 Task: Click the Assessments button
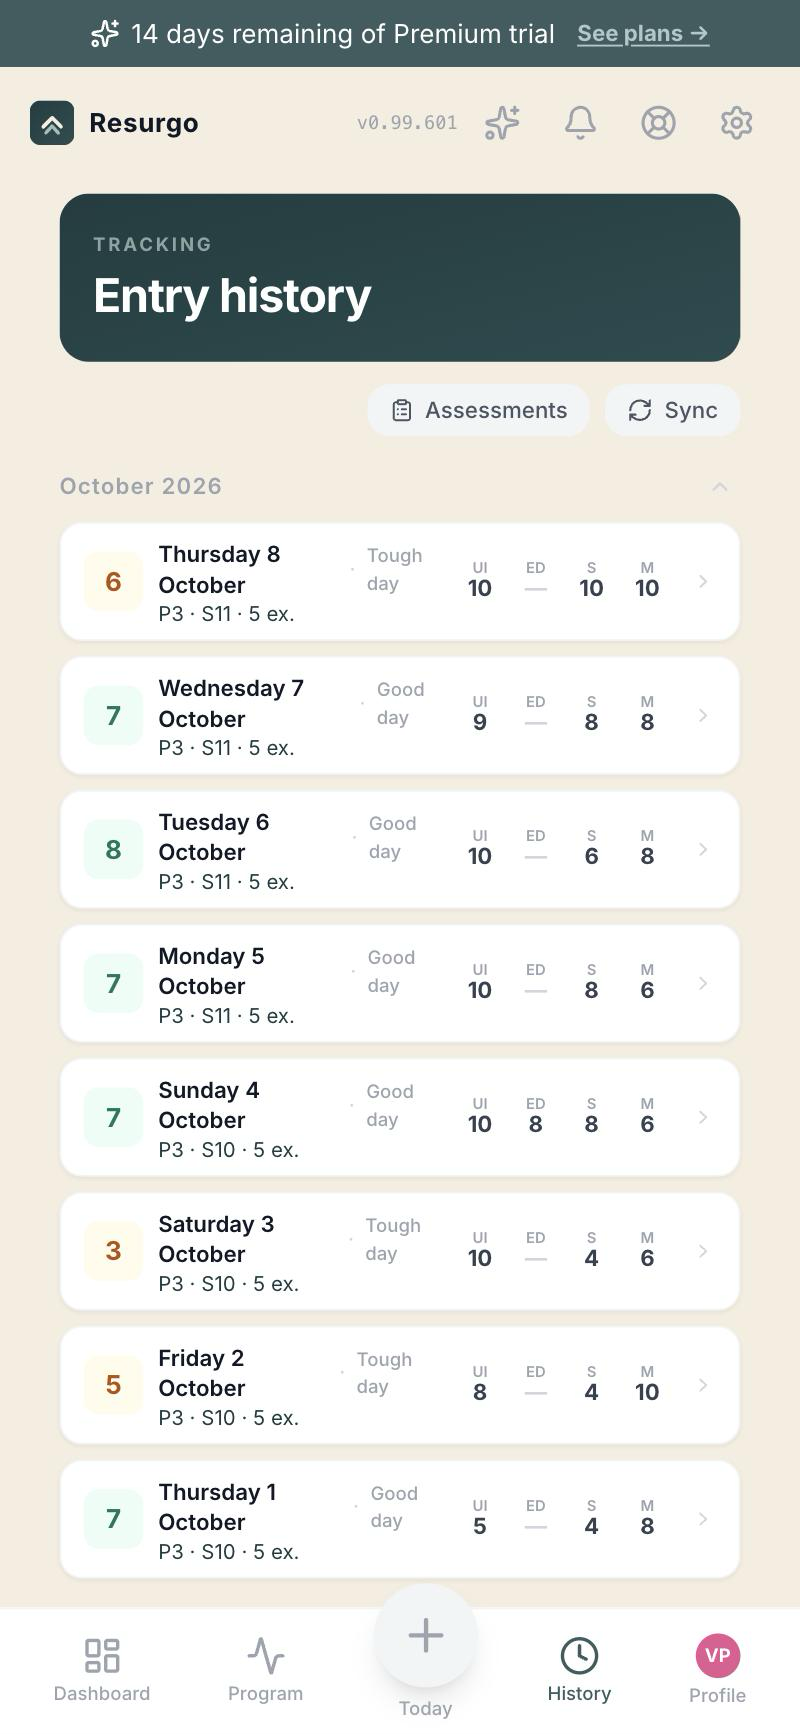(x=479, y=410)
